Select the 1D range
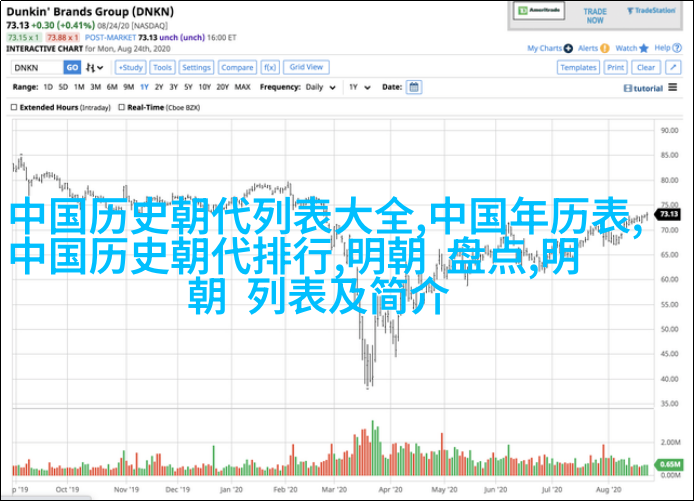 click(x=48, y=87)
